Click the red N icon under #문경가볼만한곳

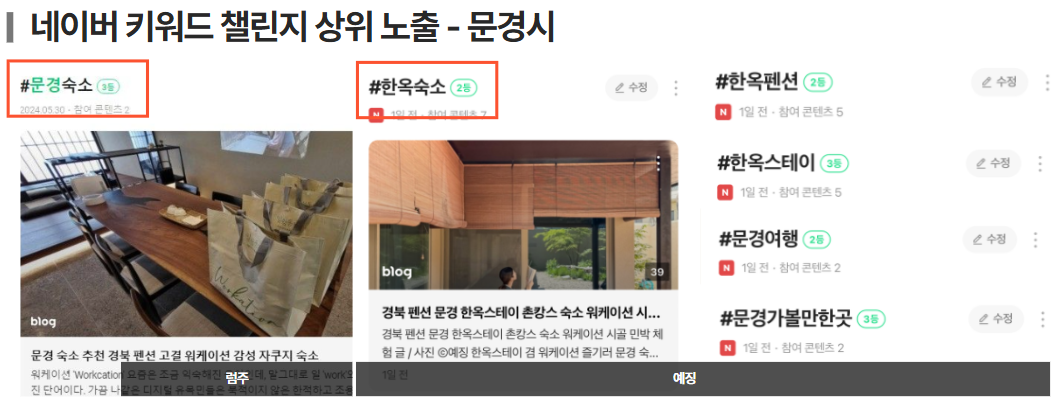click(x=727, y=347)
